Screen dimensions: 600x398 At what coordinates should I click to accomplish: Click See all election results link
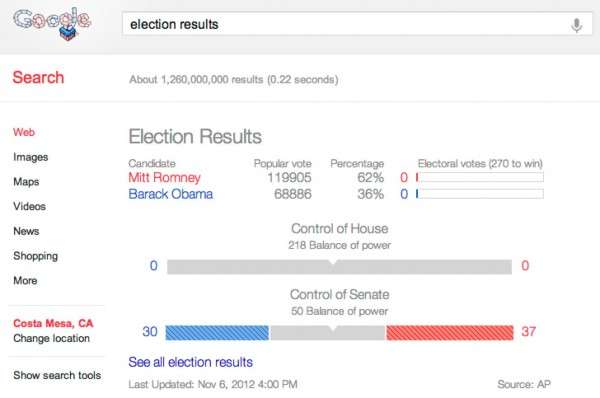point(190,362)
